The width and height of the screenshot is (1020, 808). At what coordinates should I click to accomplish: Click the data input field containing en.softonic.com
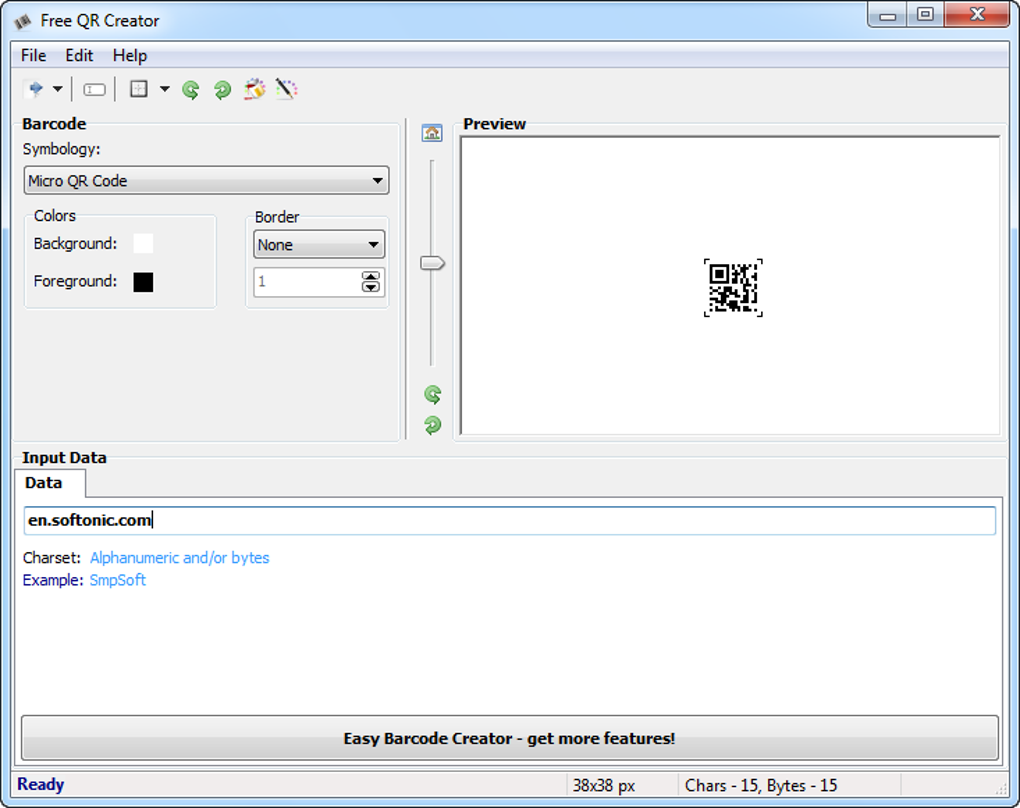[509, 520]
